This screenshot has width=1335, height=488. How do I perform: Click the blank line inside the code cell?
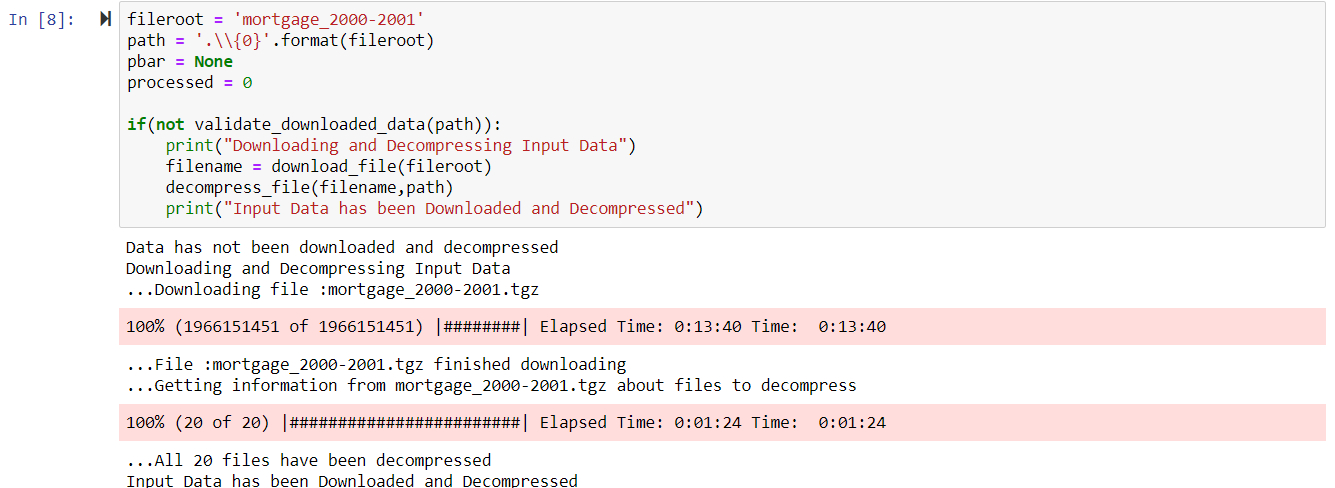tap(400, 104)
